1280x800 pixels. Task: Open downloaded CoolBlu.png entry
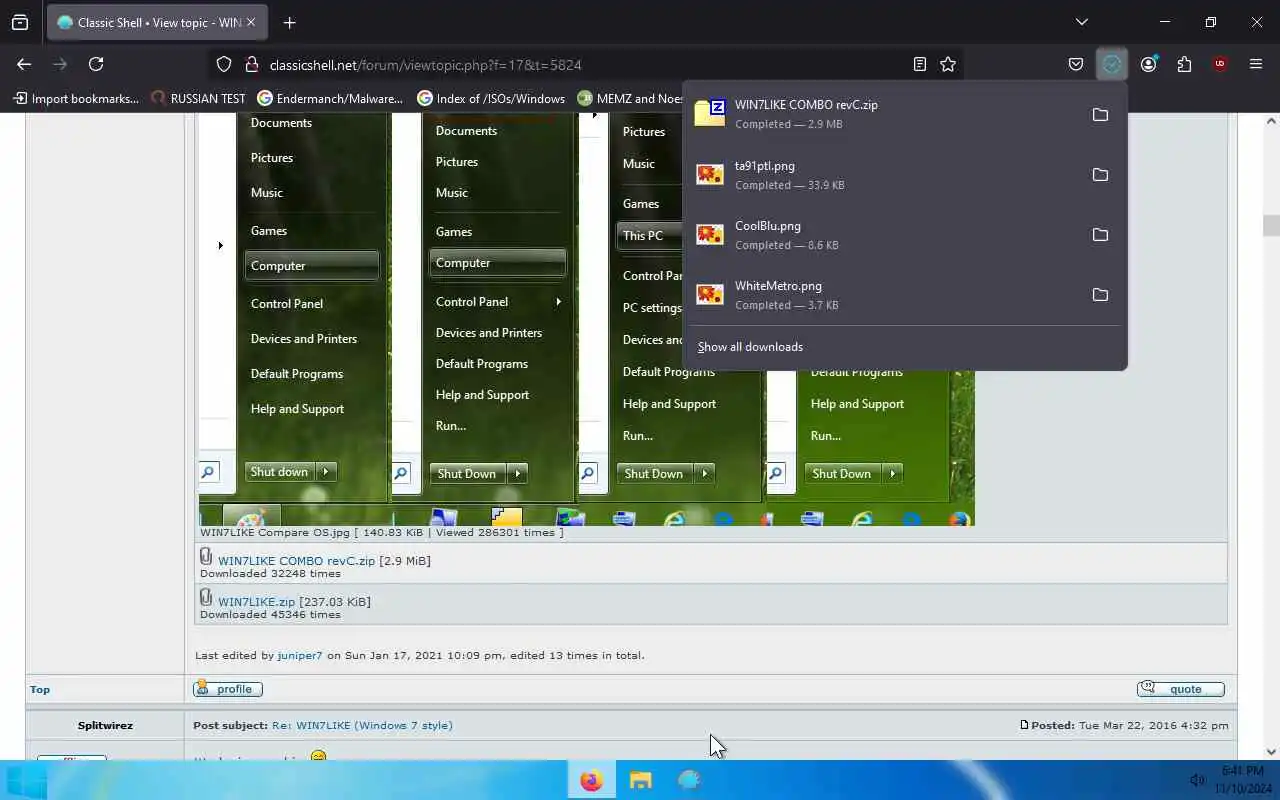tap(885, 235)
